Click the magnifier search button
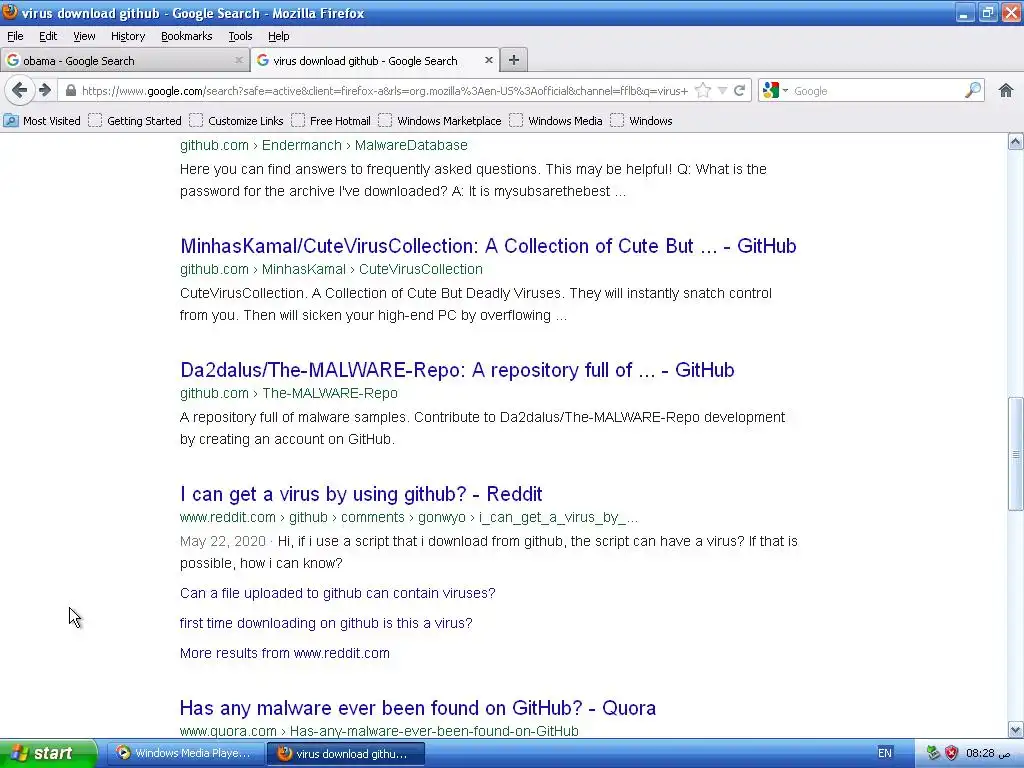The image size is (1024, 768). click(x=972, y=90)
